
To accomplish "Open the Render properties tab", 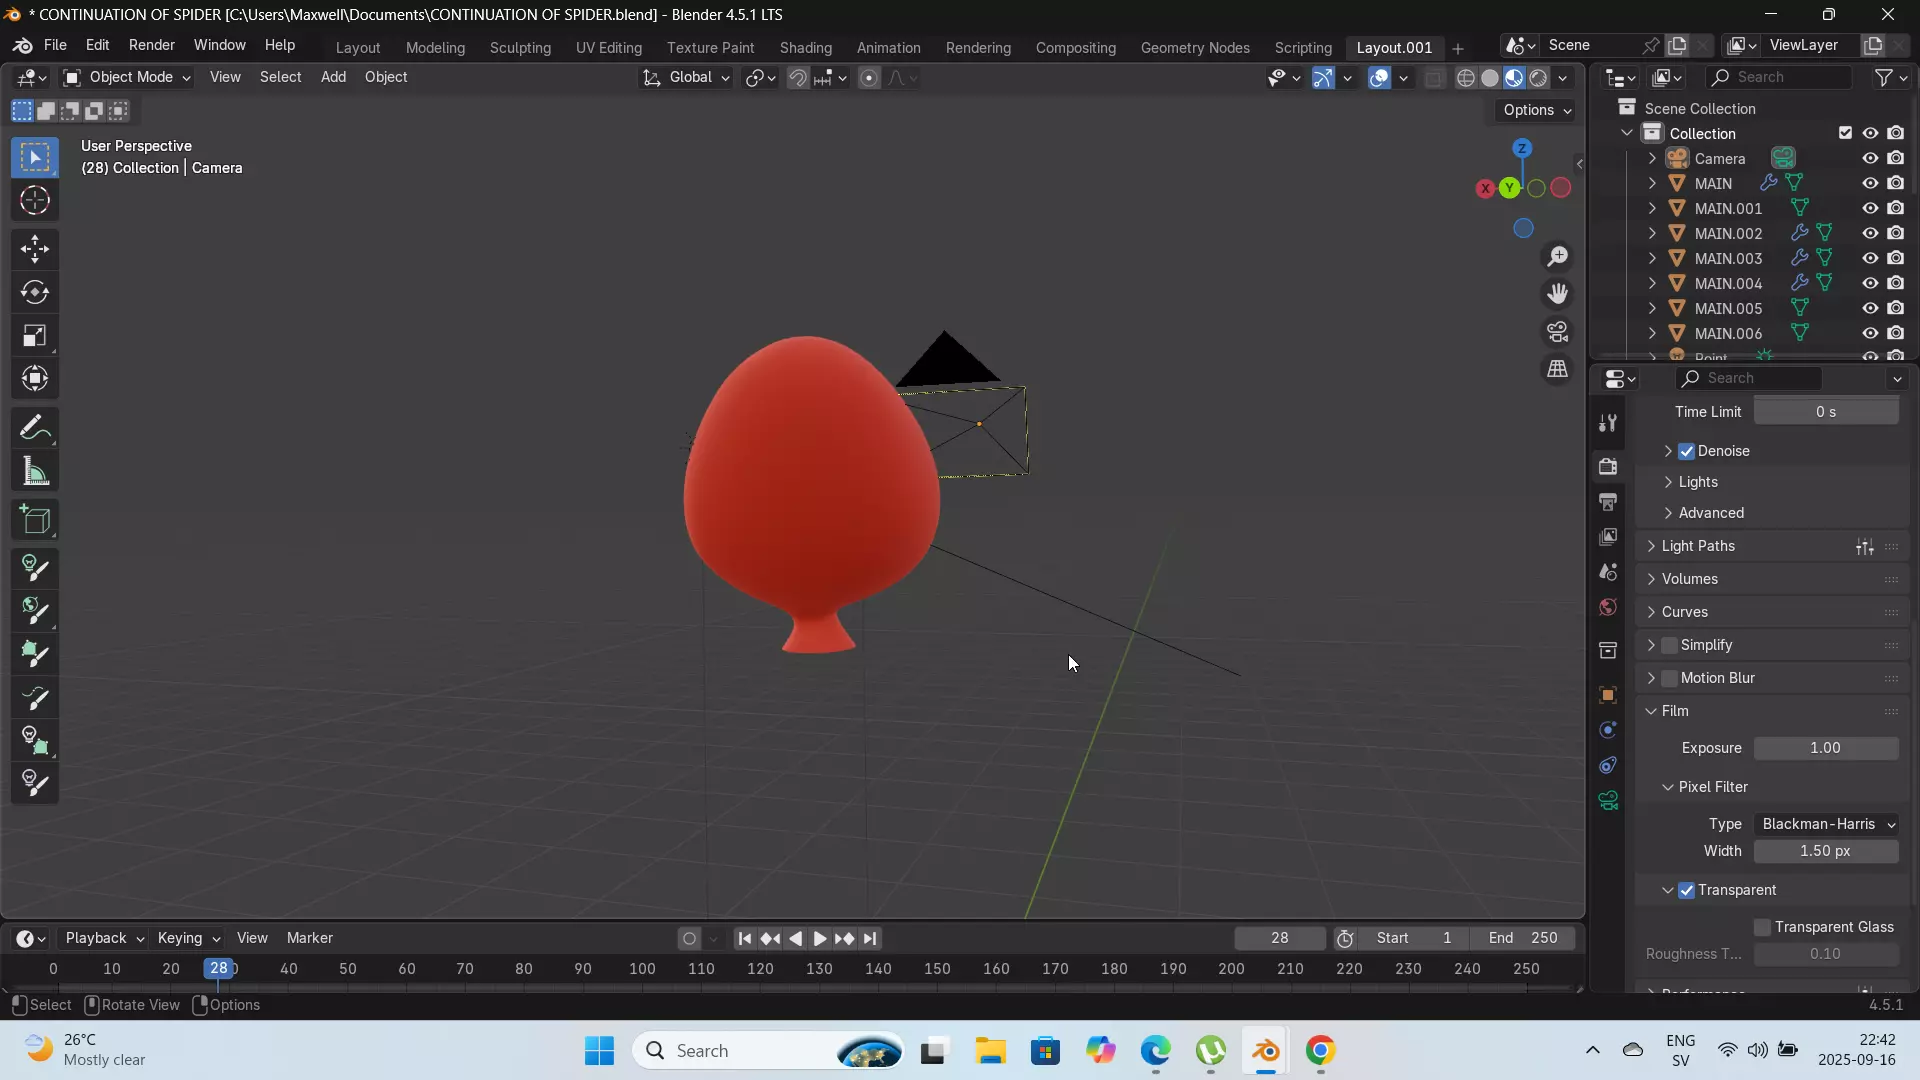I will tap(1608, 466).
